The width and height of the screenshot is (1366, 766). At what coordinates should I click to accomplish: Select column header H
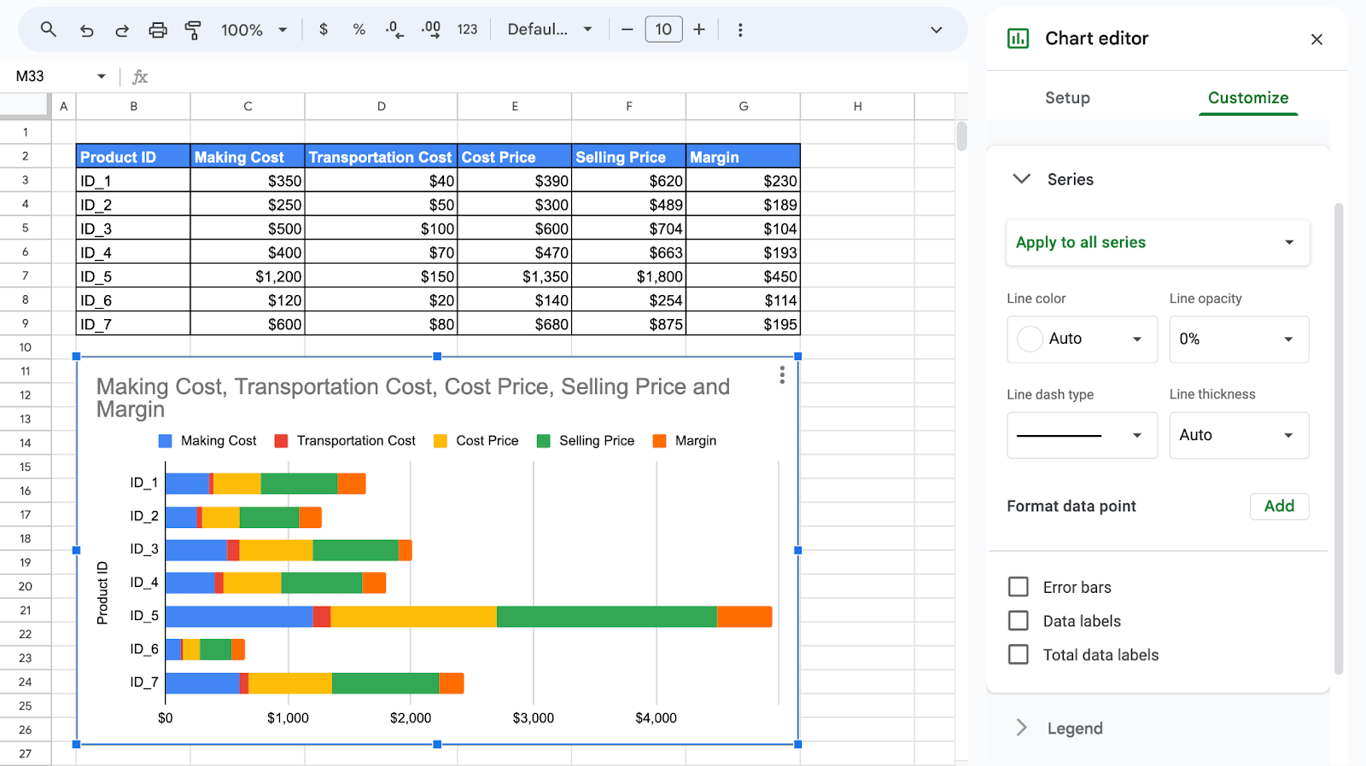point(857,106)
